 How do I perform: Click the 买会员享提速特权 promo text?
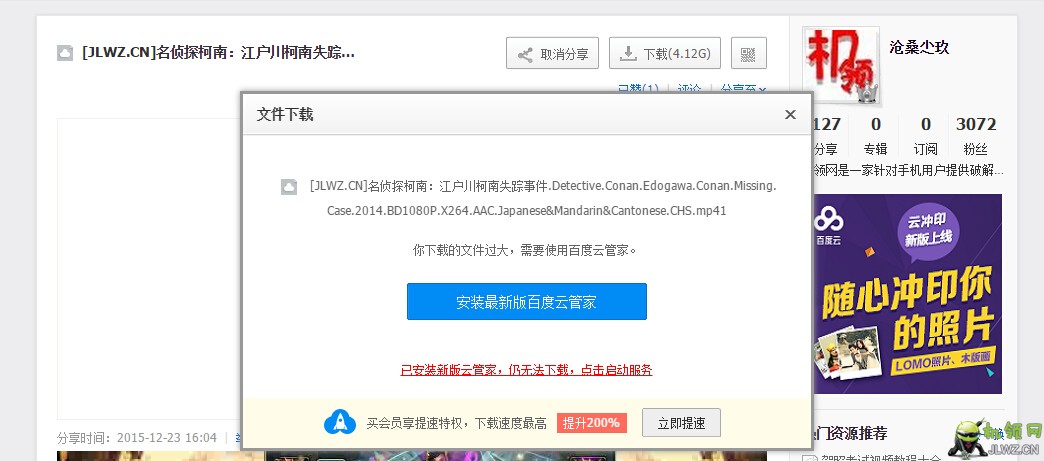(x=456, y=423)
